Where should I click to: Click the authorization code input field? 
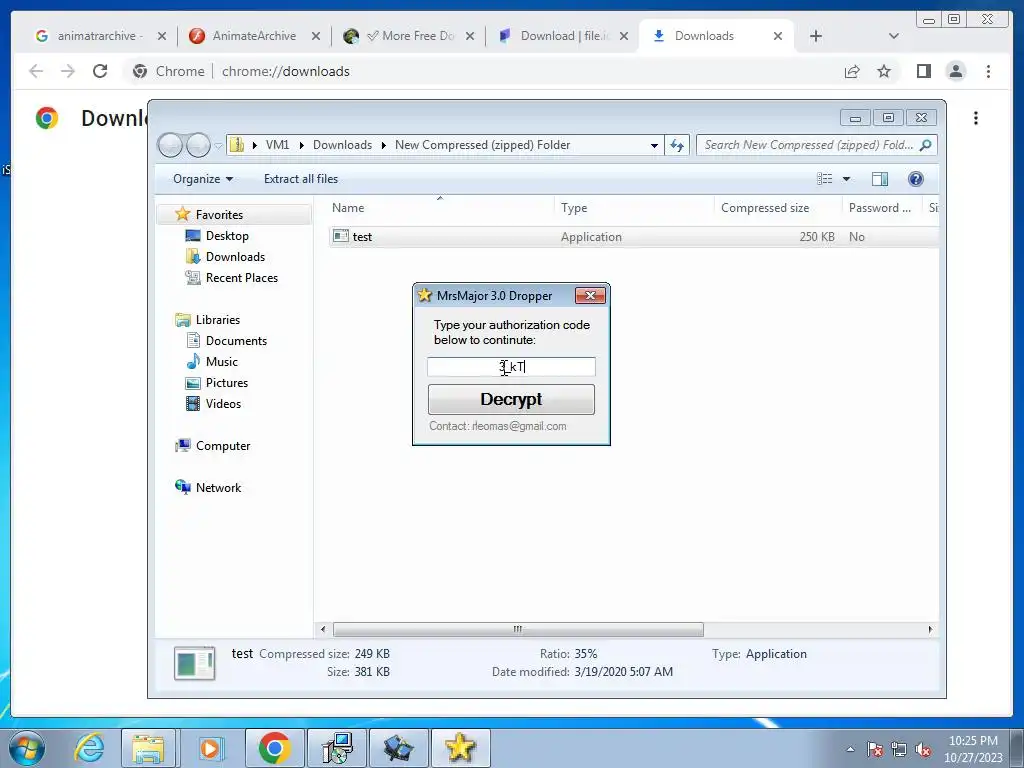511,366
